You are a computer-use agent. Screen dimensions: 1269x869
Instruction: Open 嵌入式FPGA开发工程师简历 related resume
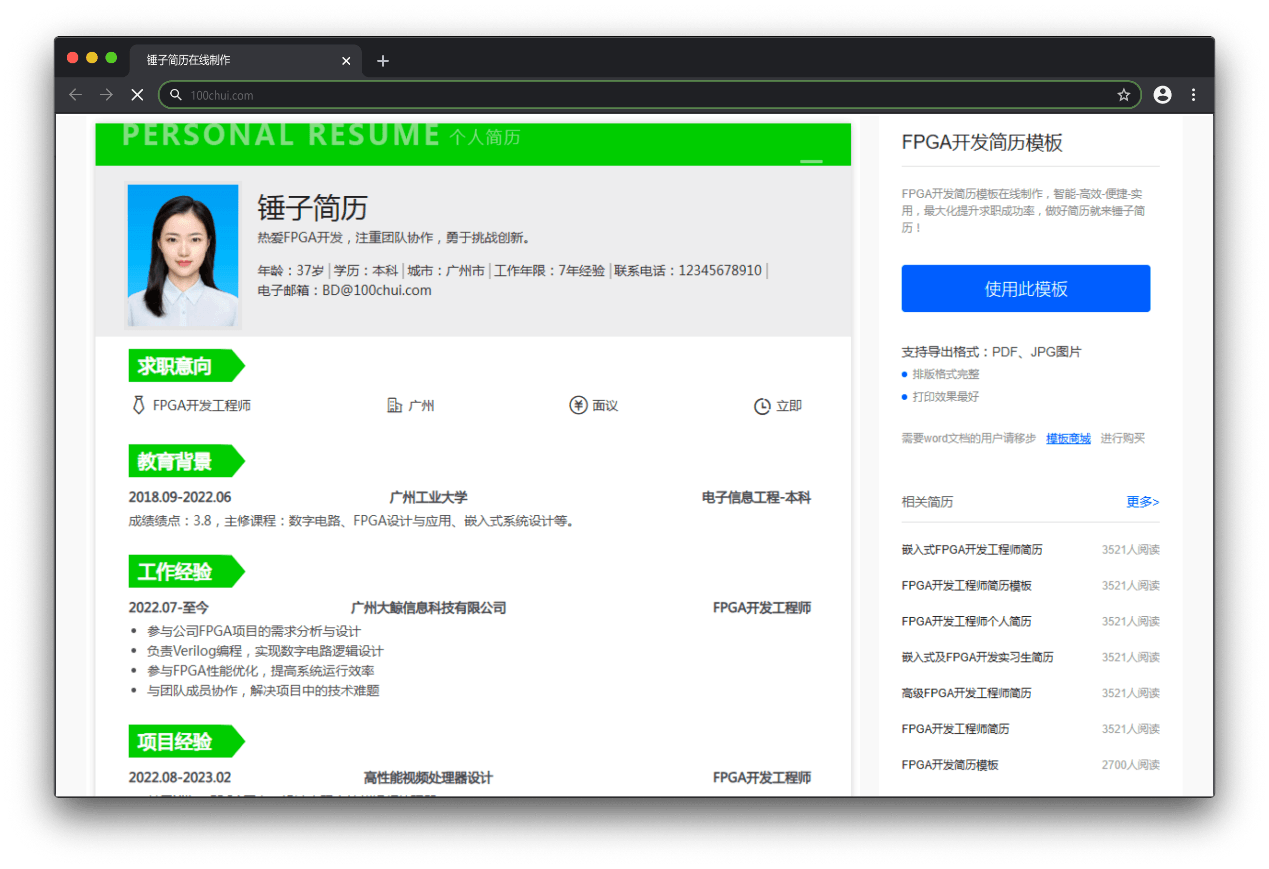[971, 550]
